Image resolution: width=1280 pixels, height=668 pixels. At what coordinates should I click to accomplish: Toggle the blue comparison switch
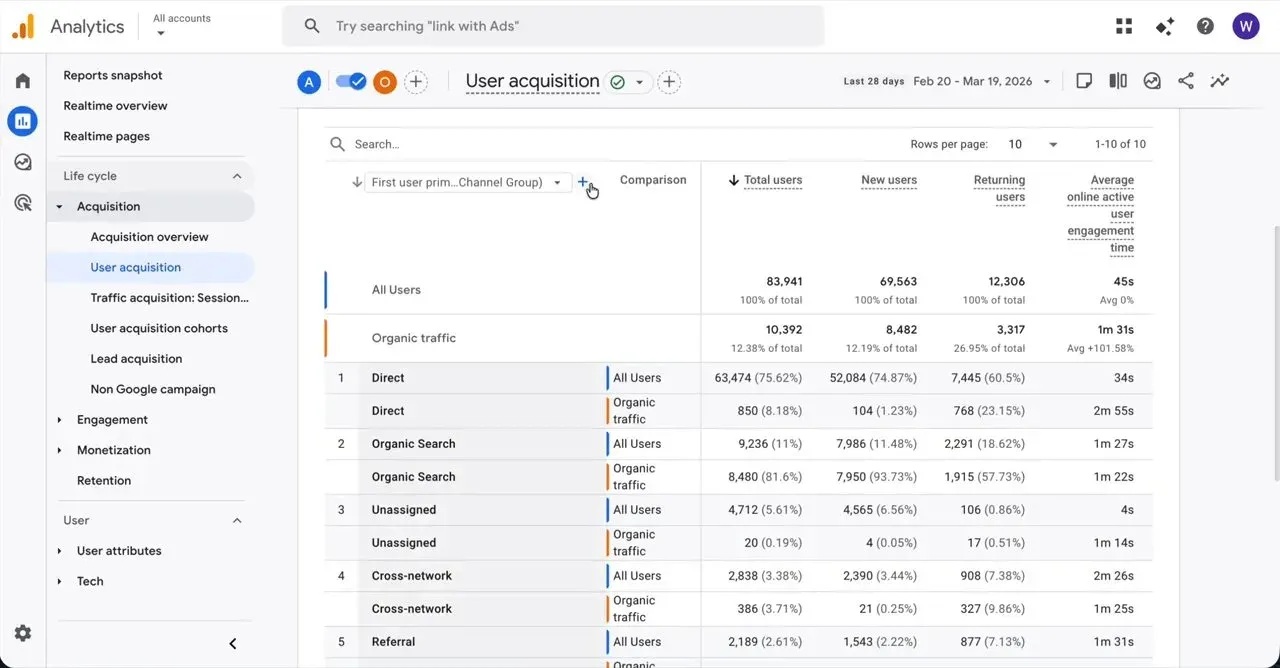pos(351,82)
